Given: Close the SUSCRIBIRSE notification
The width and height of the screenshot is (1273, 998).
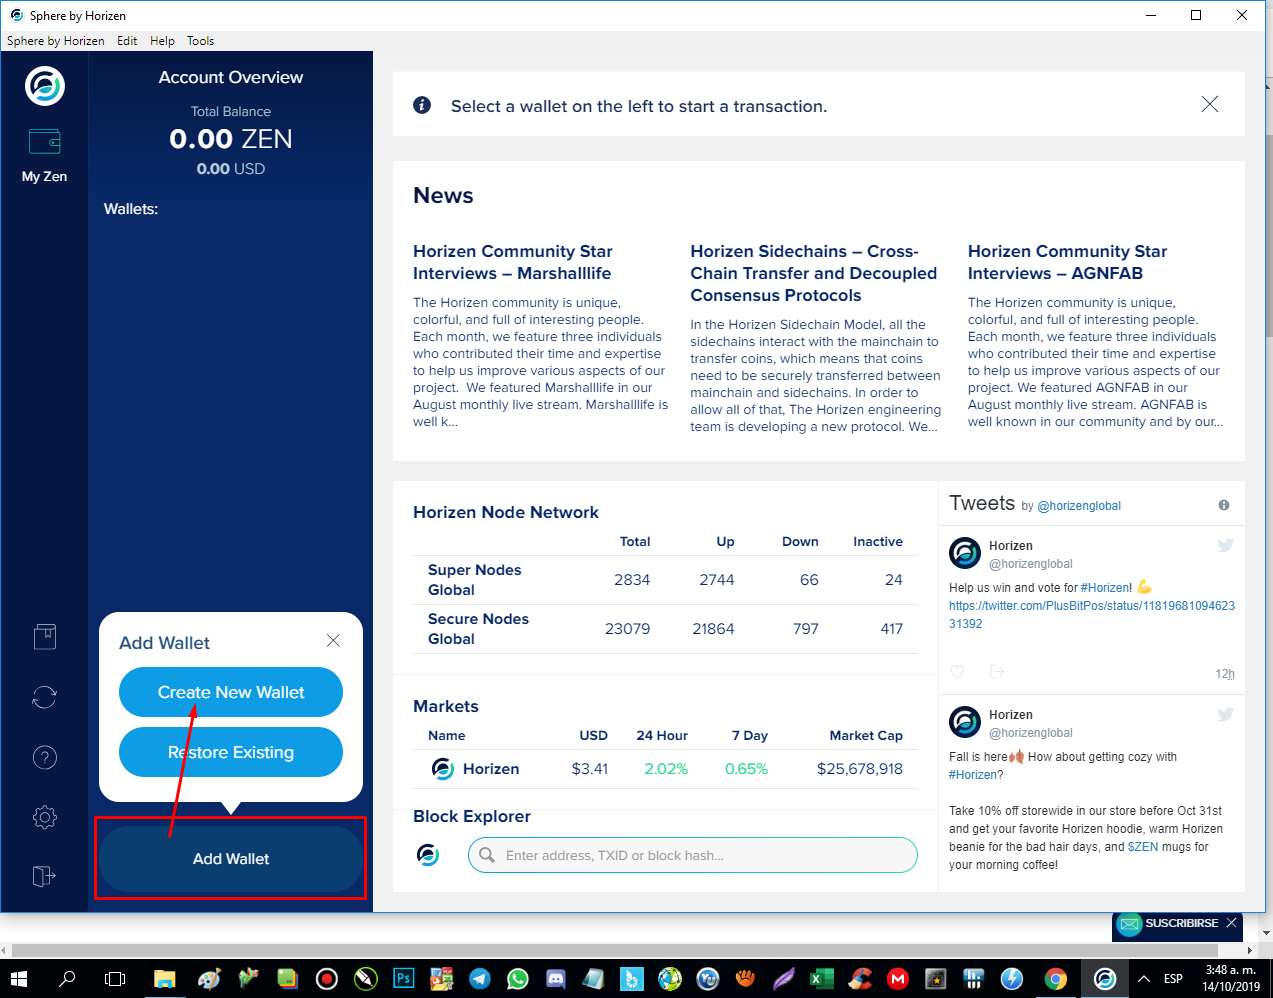Looking at the screenshot, I should (x=1231, y=923).
